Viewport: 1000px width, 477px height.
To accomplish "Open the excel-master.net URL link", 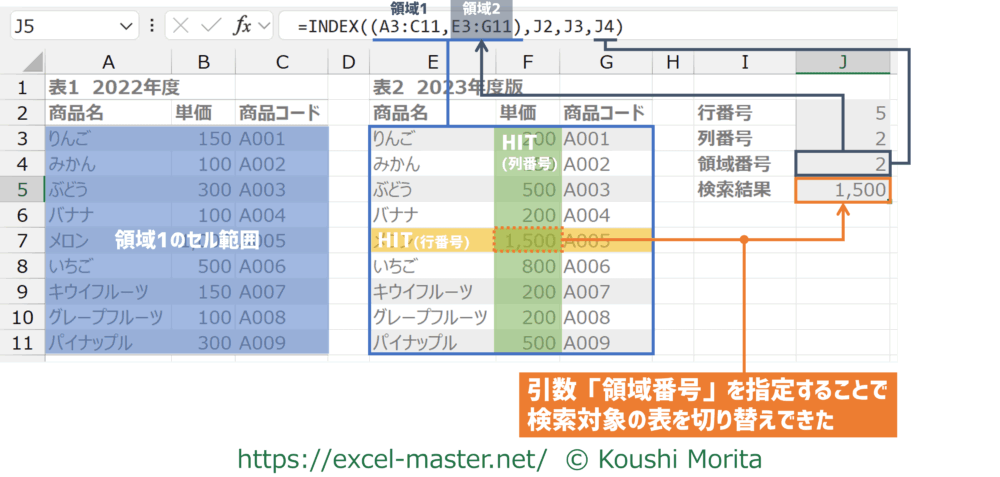I will point(391,457).
